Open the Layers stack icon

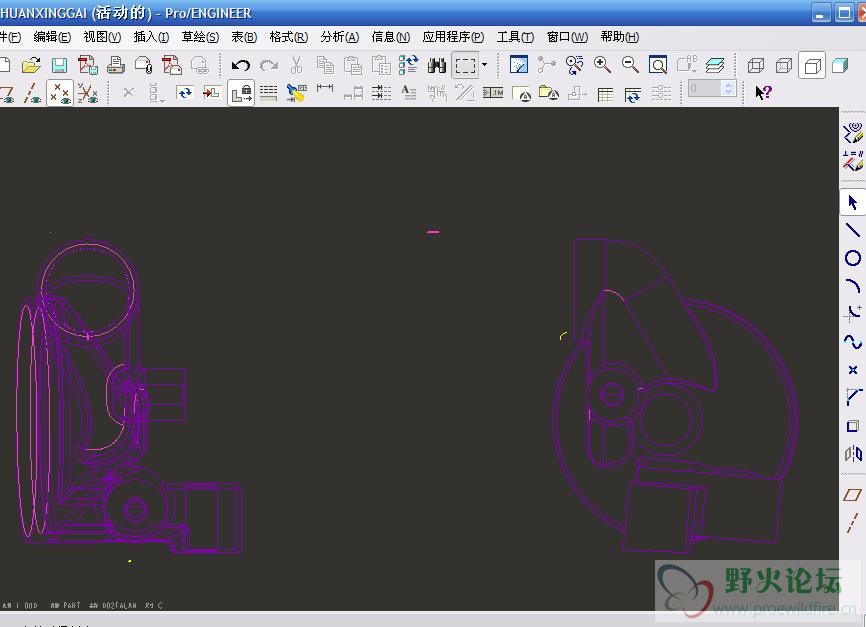pyautogui.click(x=715, y=65)
